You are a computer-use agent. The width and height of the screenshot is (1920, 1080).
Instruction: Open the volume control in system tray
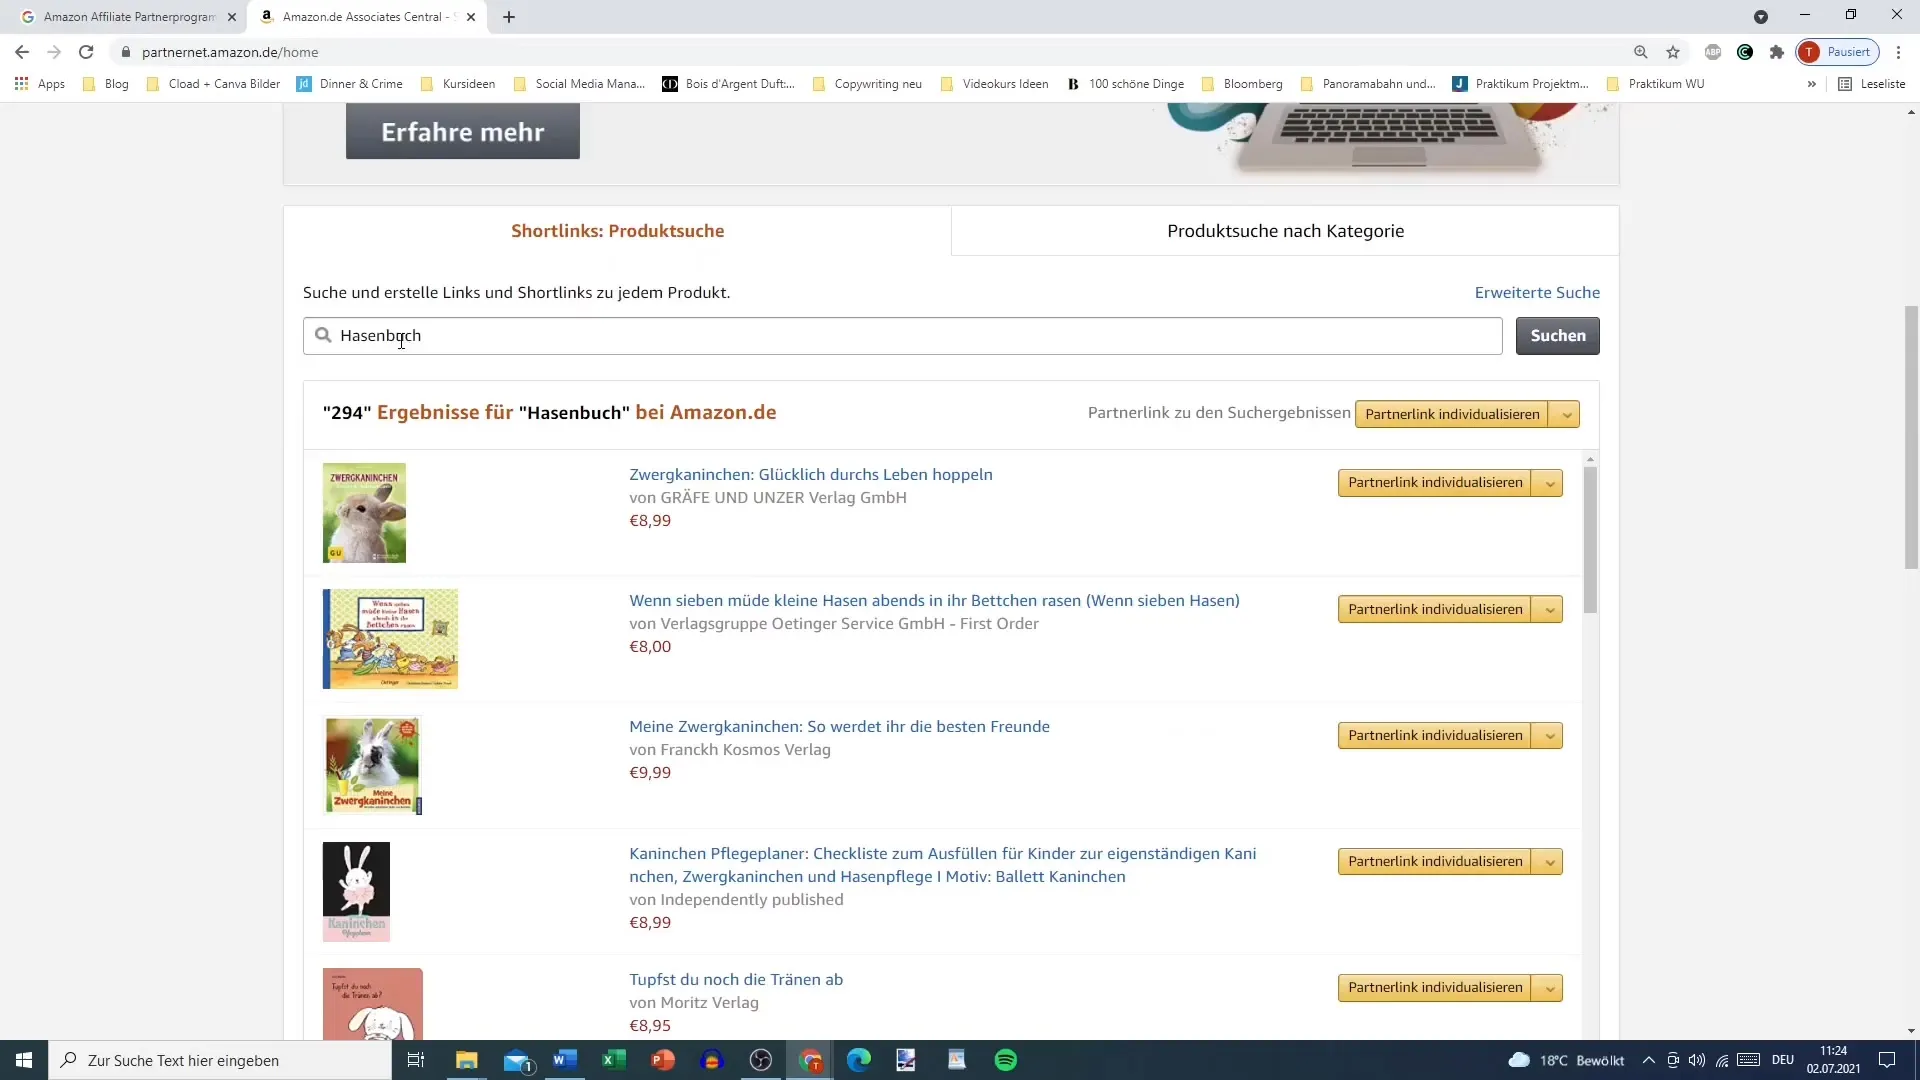(1697, 1060)
